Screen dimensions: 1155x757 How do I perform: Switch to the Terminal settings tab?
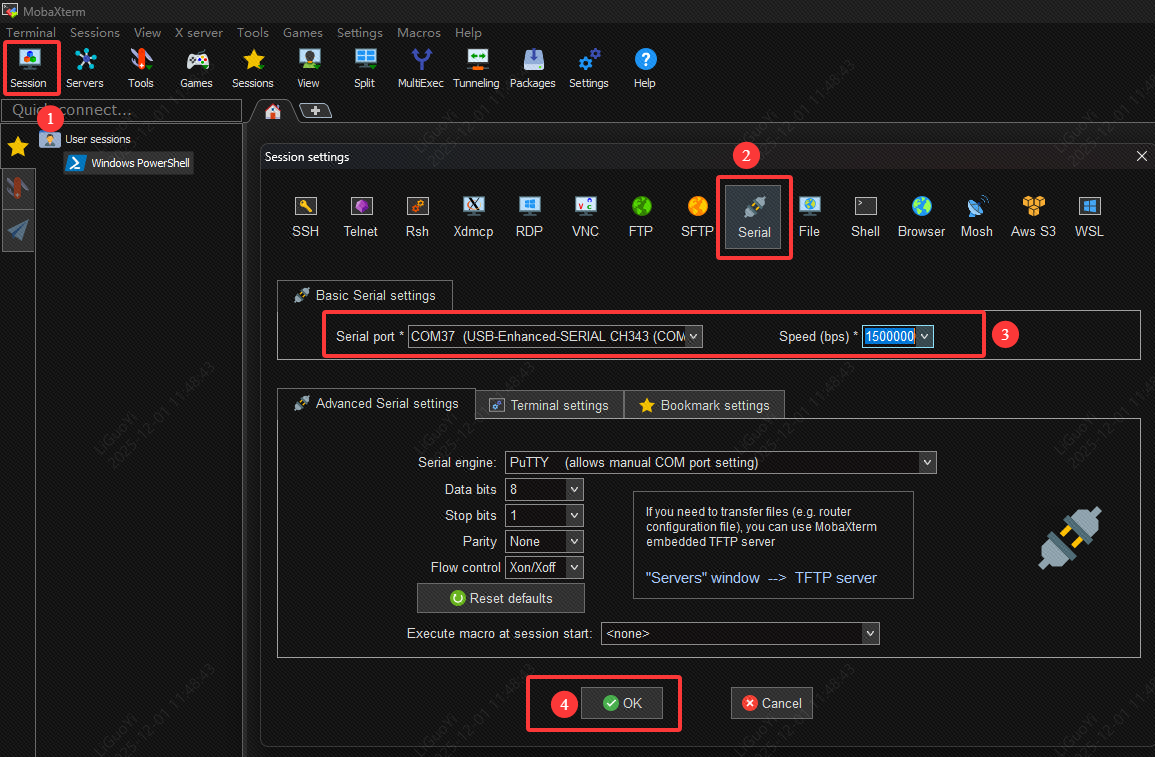549,405
